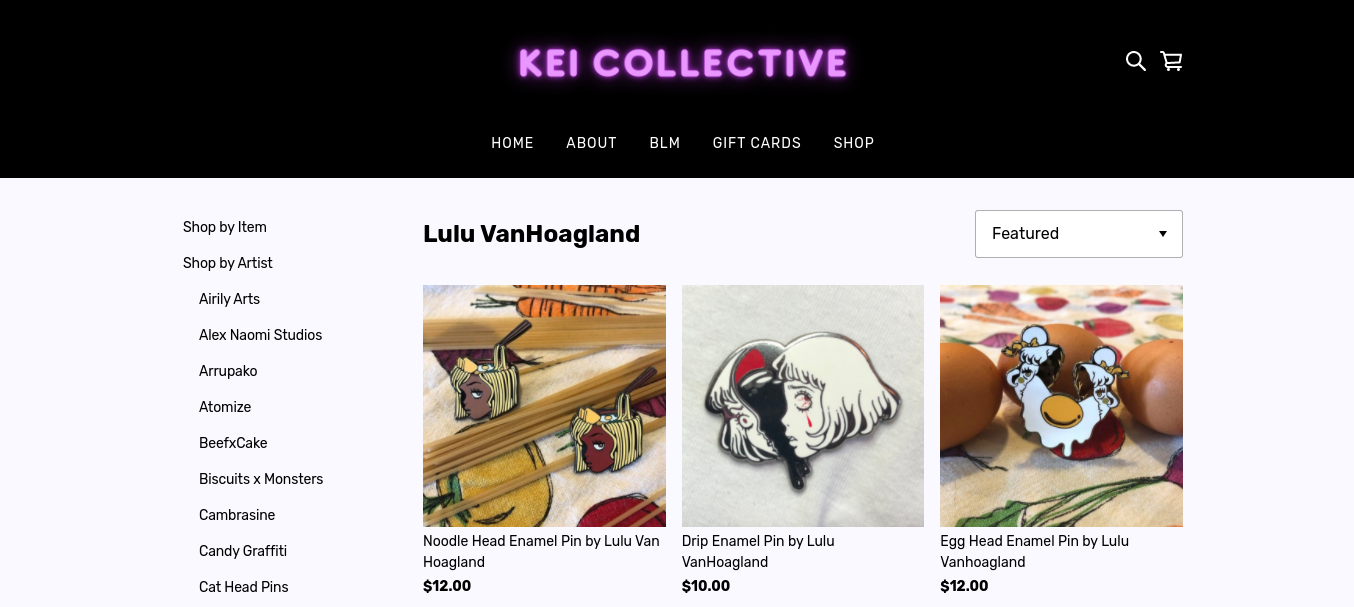Select GIFT CARDS in navigation
Image resolution: width=1354 pixels, height=607 pixels.
[x=757, y=143]
